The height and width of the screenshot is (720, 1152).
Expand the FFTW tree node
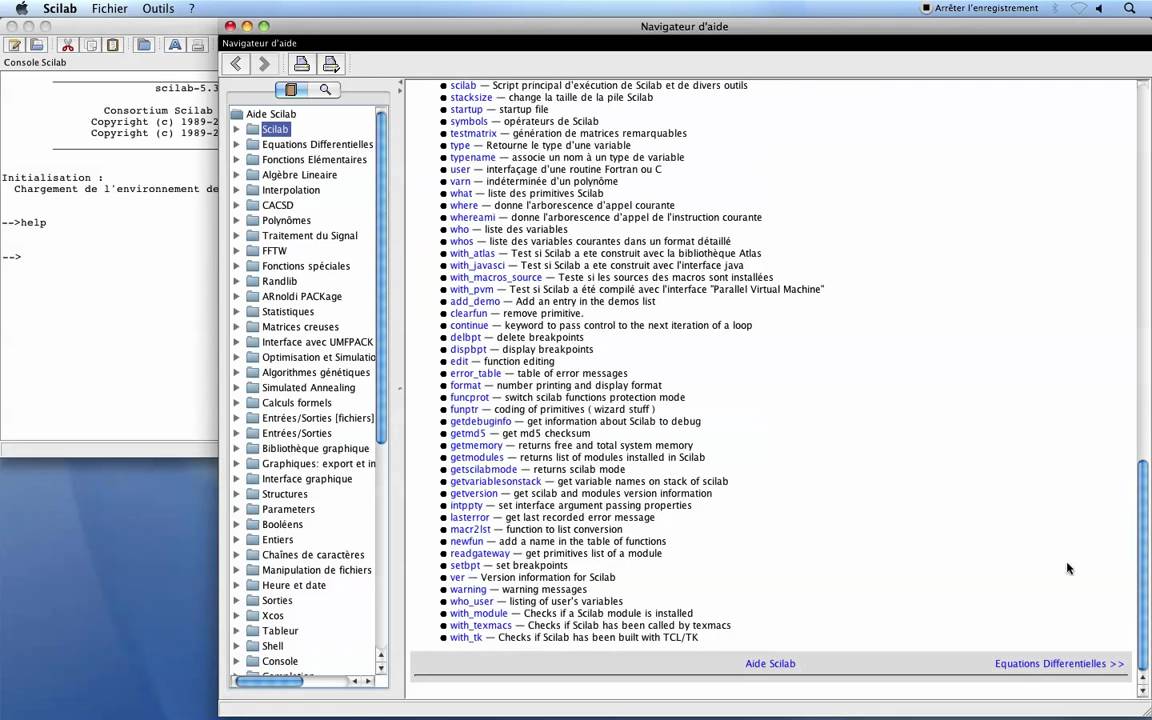tap(237, 251)
